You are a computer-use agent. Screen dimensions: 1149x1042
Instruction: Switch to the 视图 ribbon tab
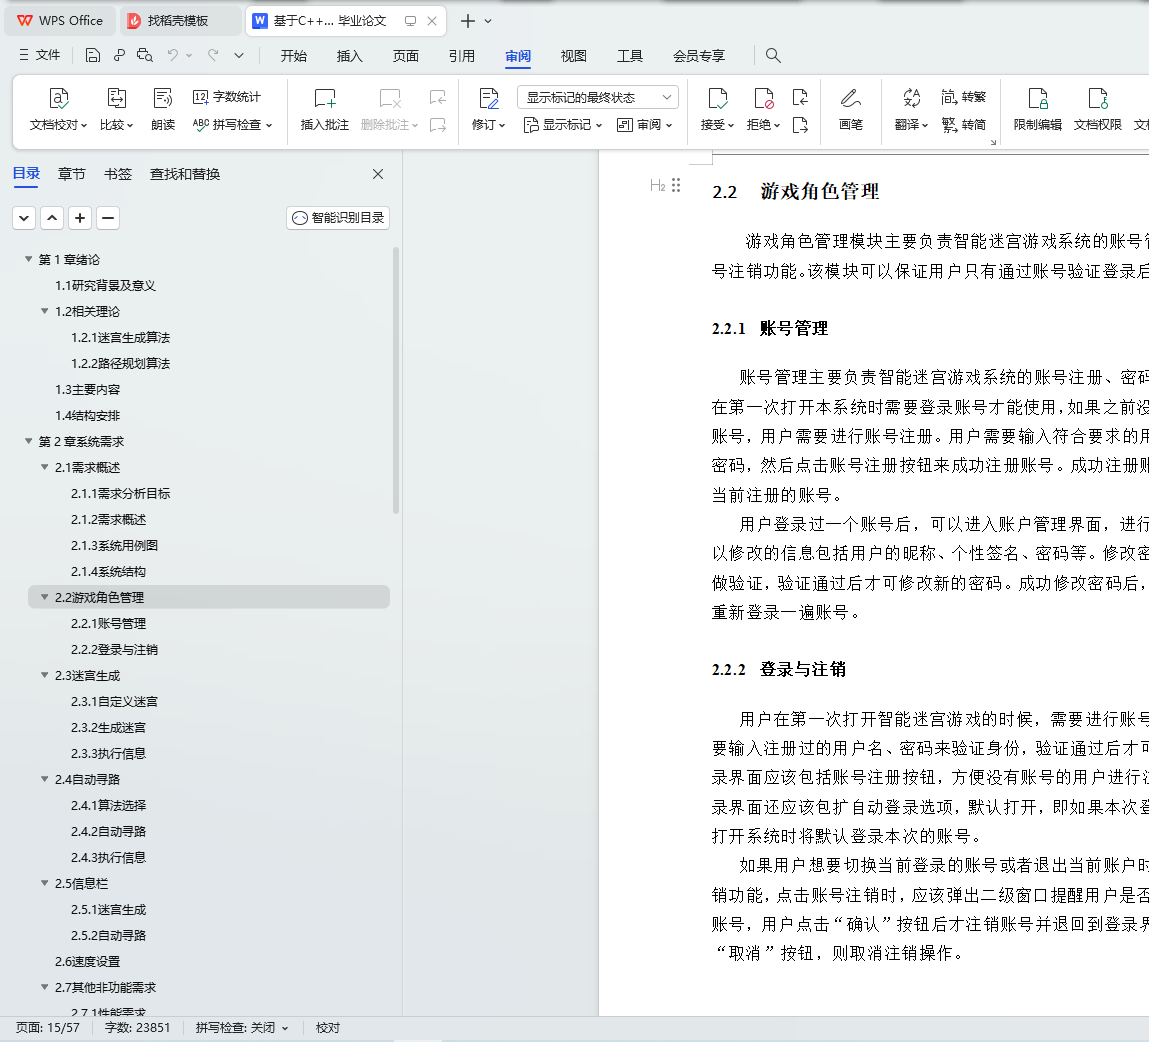coord(573,56)
